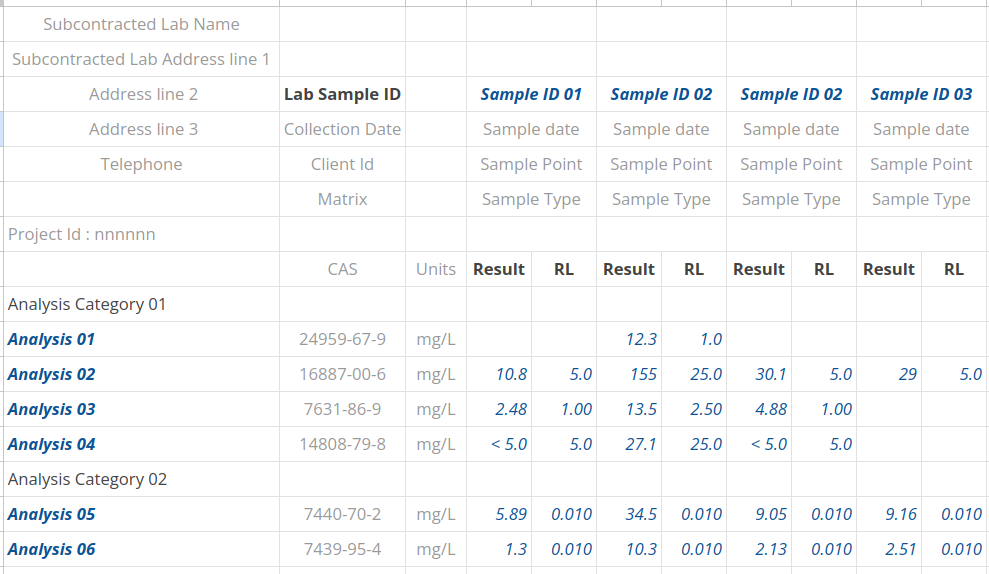The image size is (989, 574).
Task: Click the Project Id : nnnnnn cell
Action: click(x=82, y=234)
